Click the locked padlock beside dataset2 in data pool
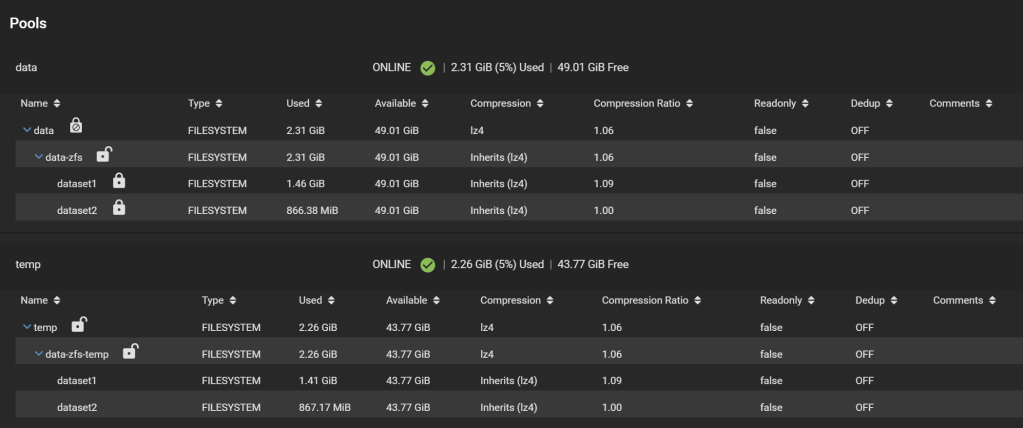1023x428 pixels. click(119, 207)
